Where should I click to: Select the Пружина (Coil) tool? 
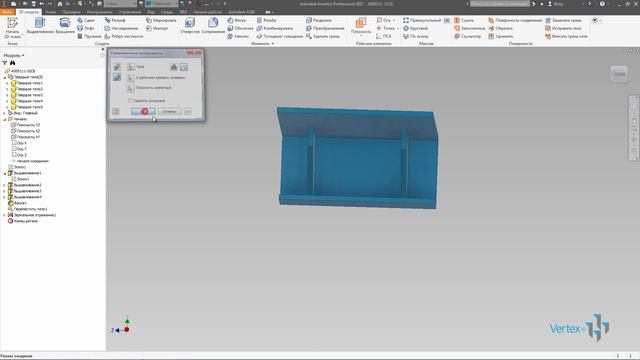coord(89,36)
